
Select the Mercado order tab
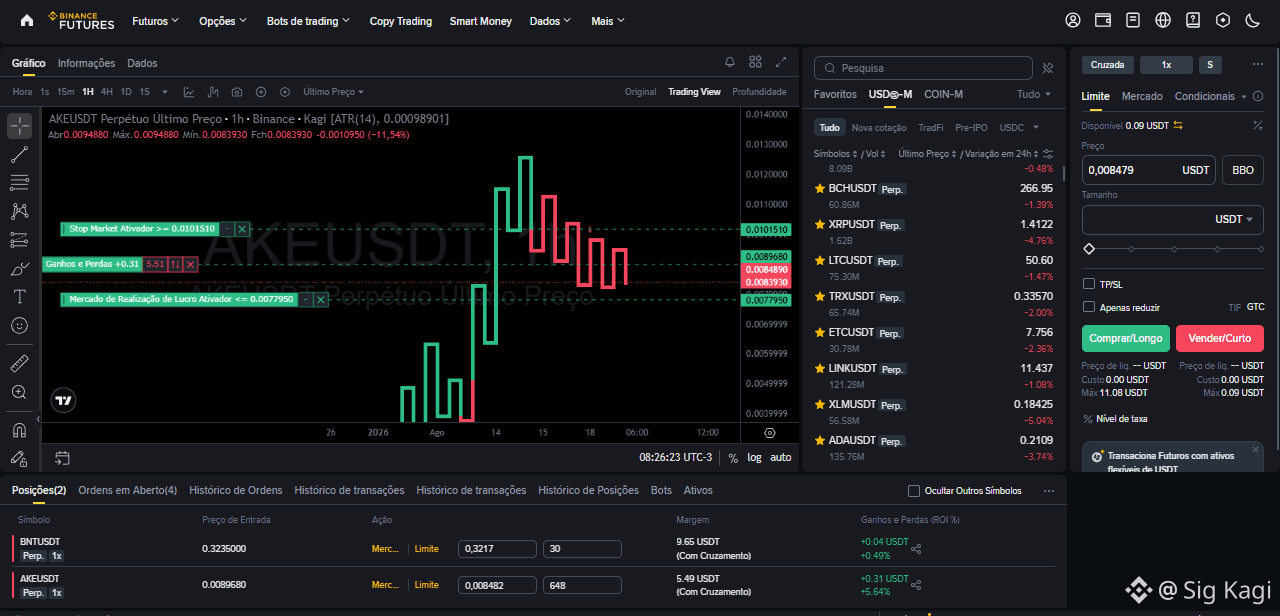pyautogui.click(x=1142, y=96)
